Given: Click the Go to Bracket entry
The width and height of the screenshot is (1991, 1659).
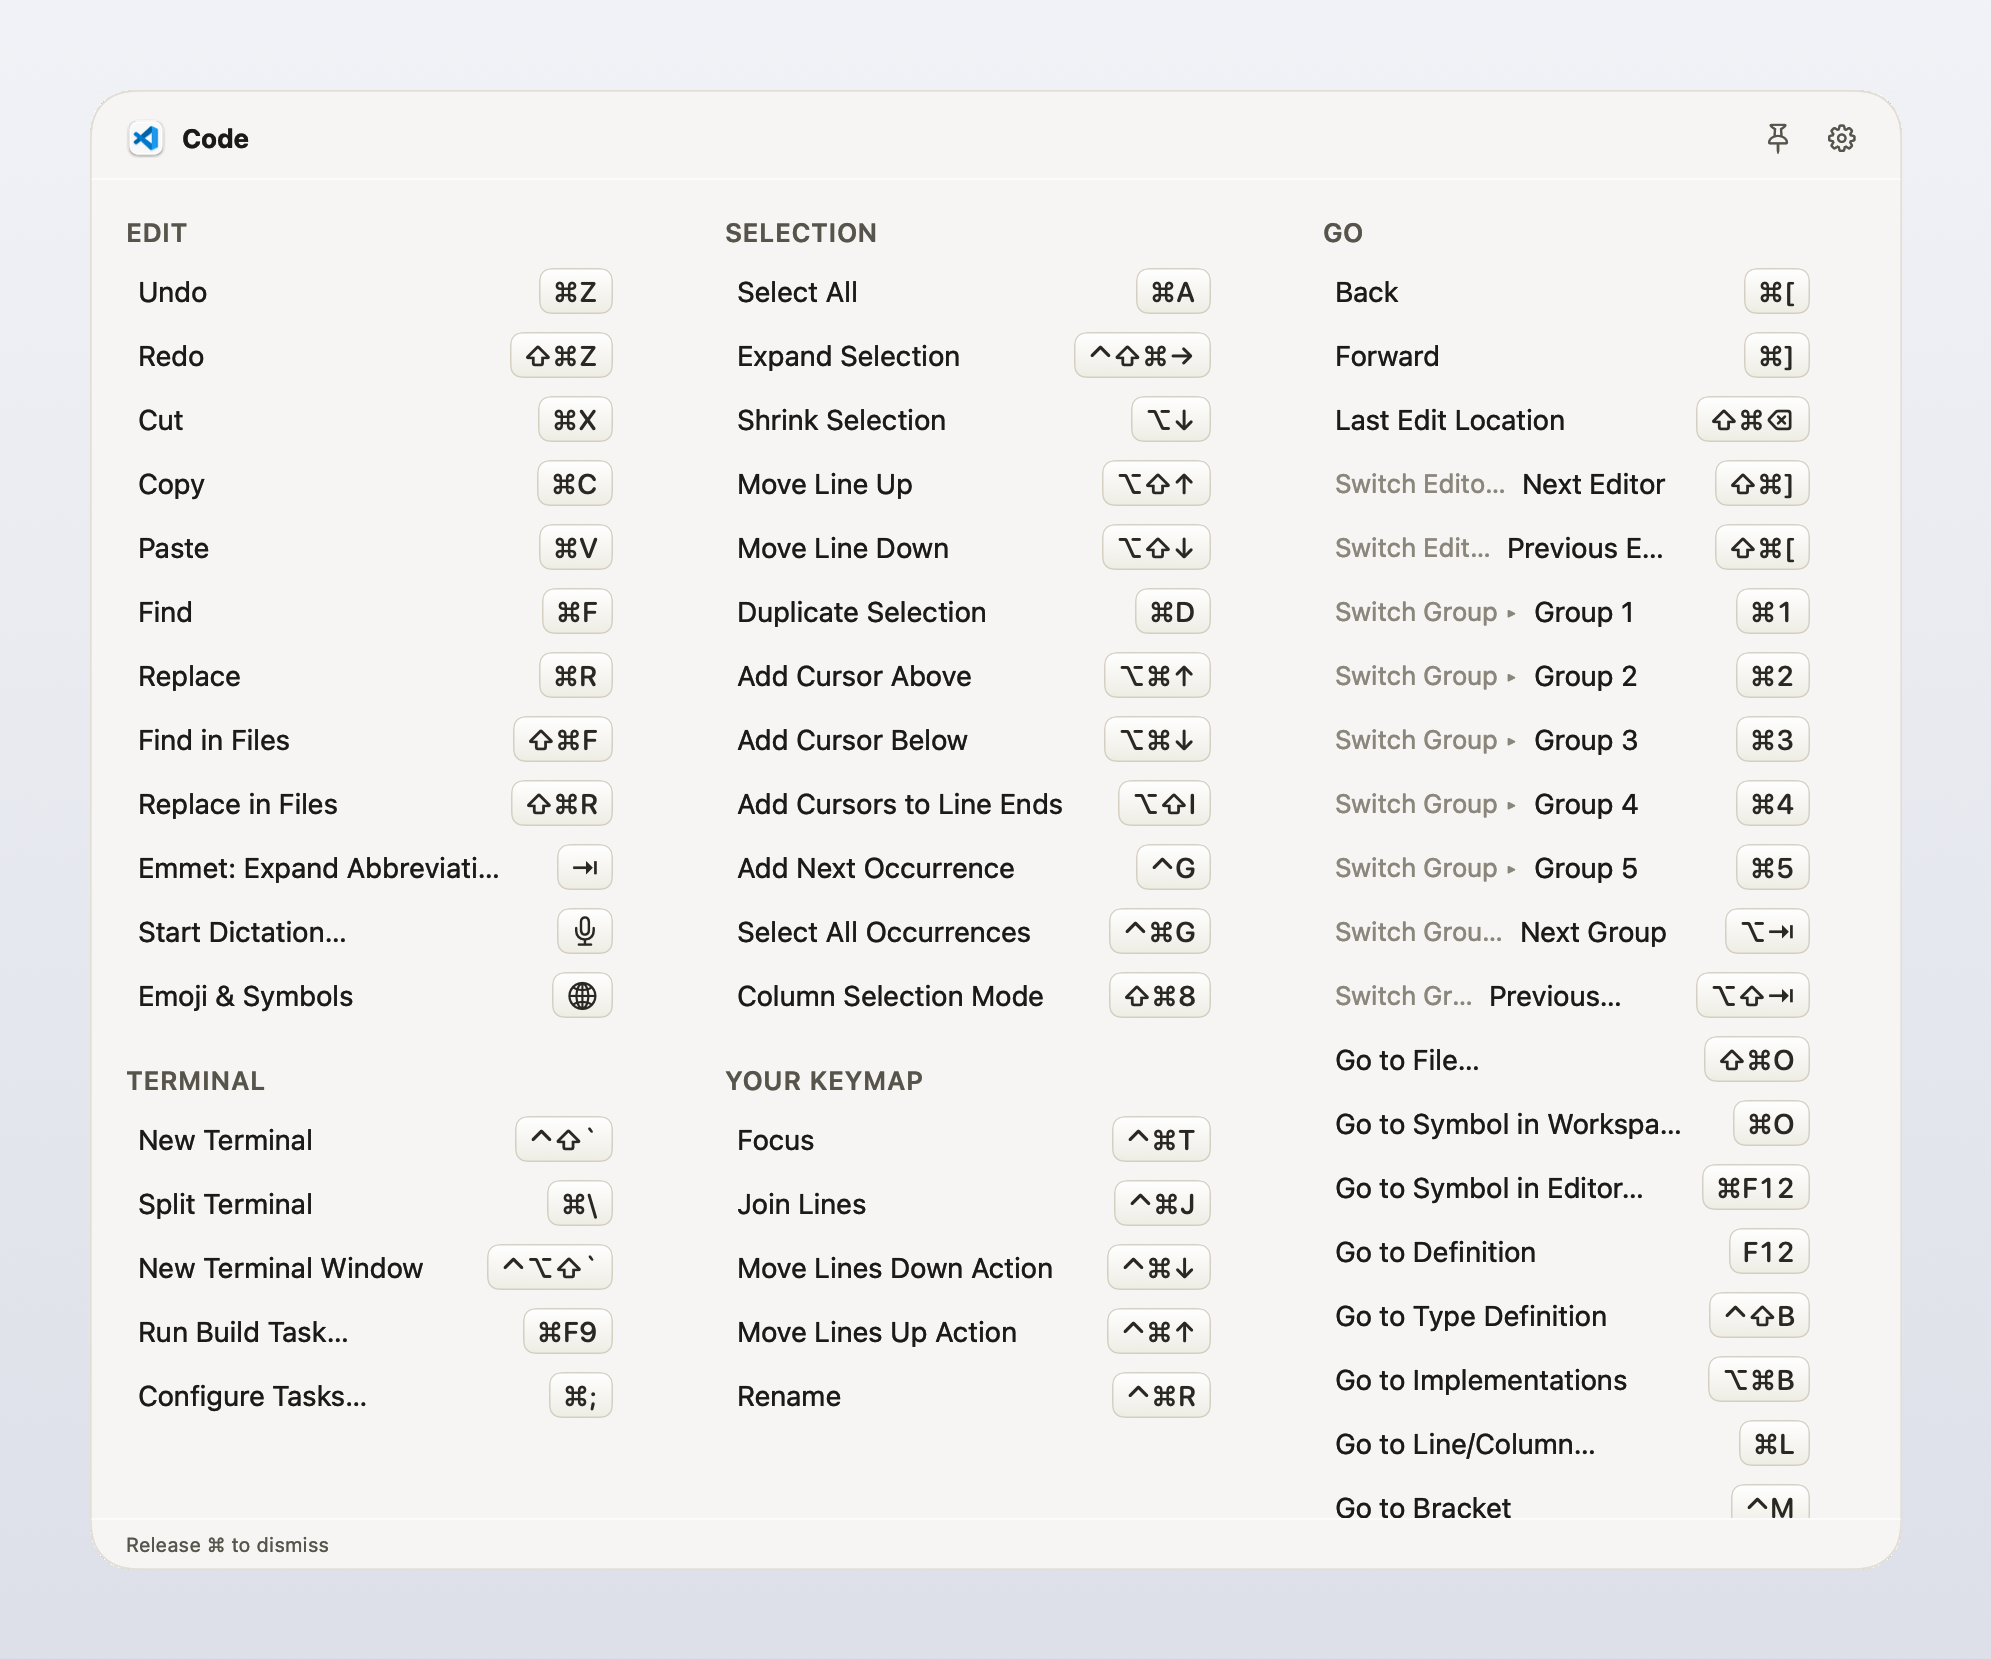Looking at the screenshot, I should click(1567, 1506).
